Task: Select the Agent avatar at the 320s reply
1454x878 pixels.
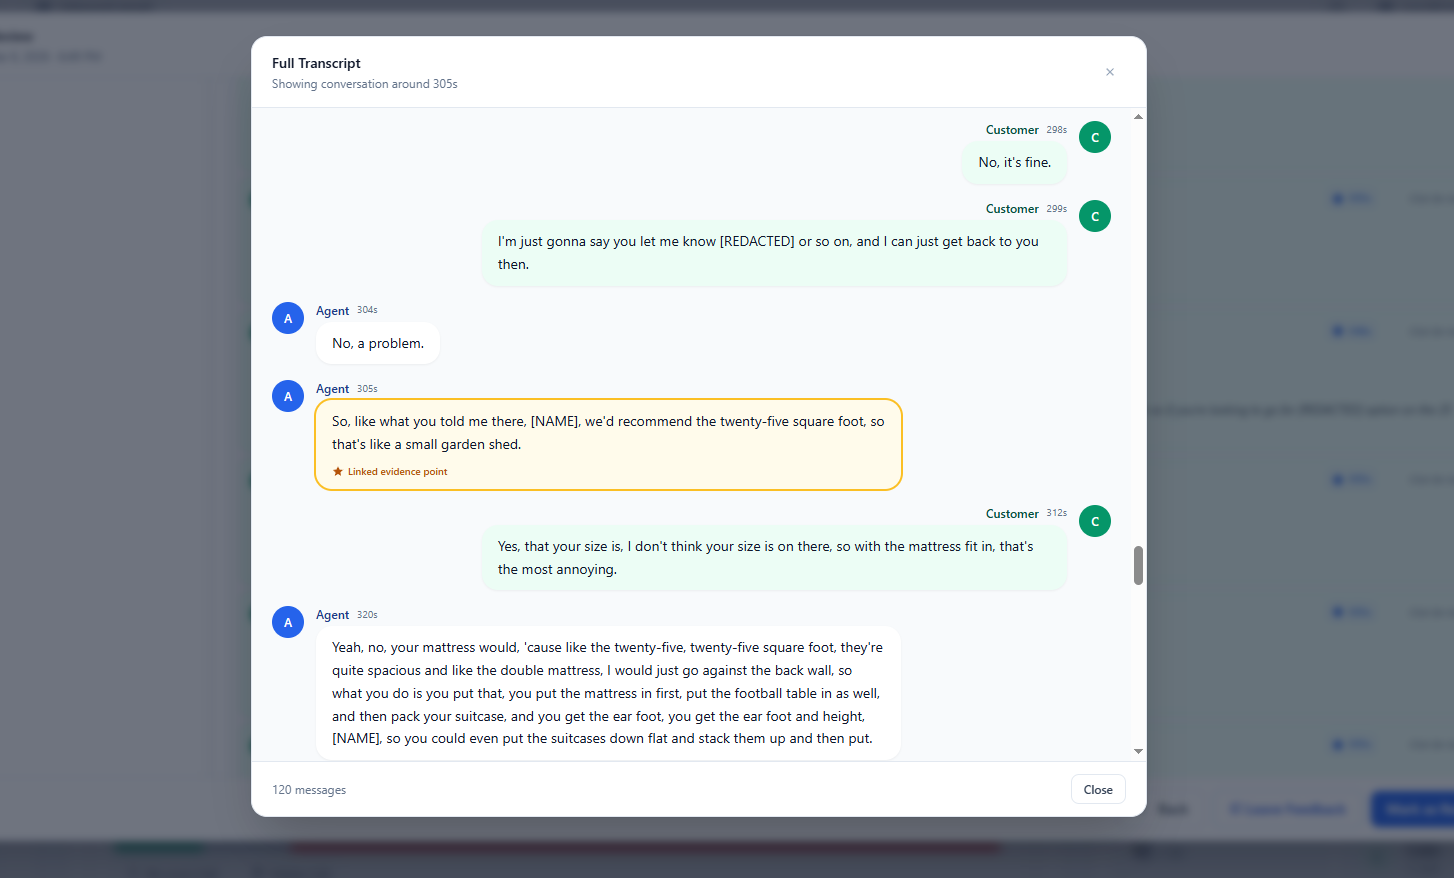Action: [x=288, y=622]
